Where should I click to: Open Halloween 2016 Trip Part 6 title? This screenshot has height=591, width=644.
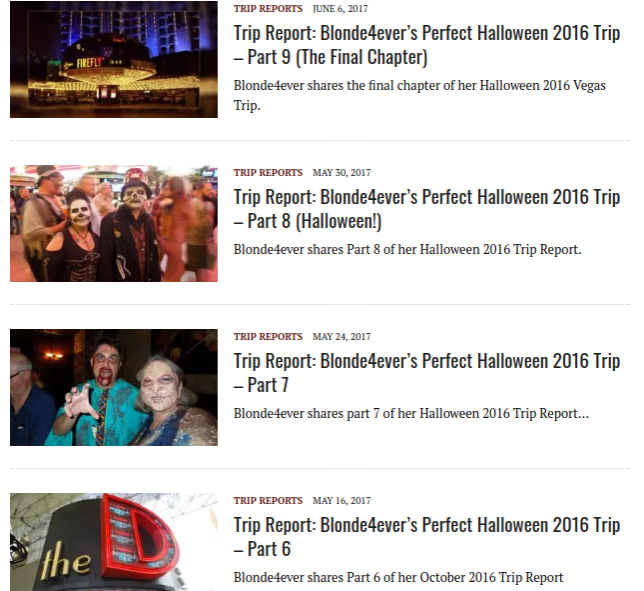(x=426, y=536)
